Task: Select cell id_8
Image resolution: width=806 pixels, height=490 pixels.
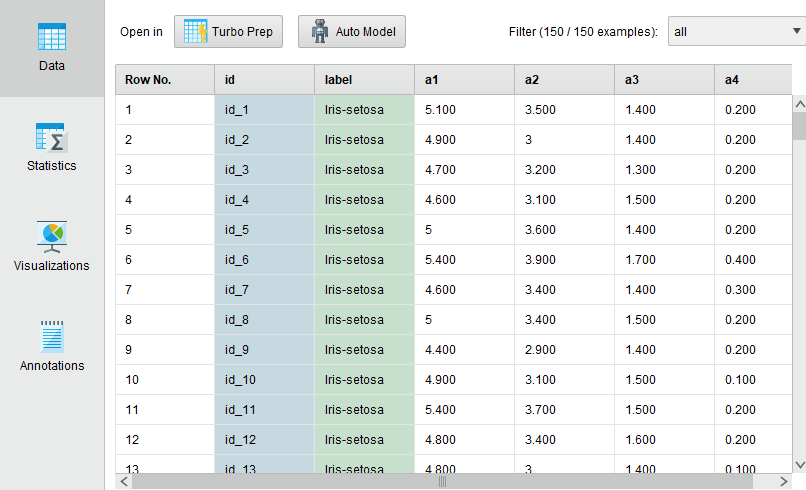Action: coord(264,320)
